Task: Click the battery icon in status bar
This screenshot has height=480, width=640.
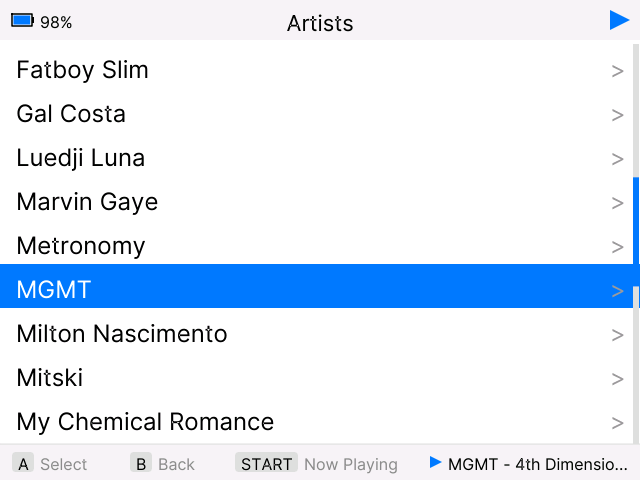Action: coord(22,21)
